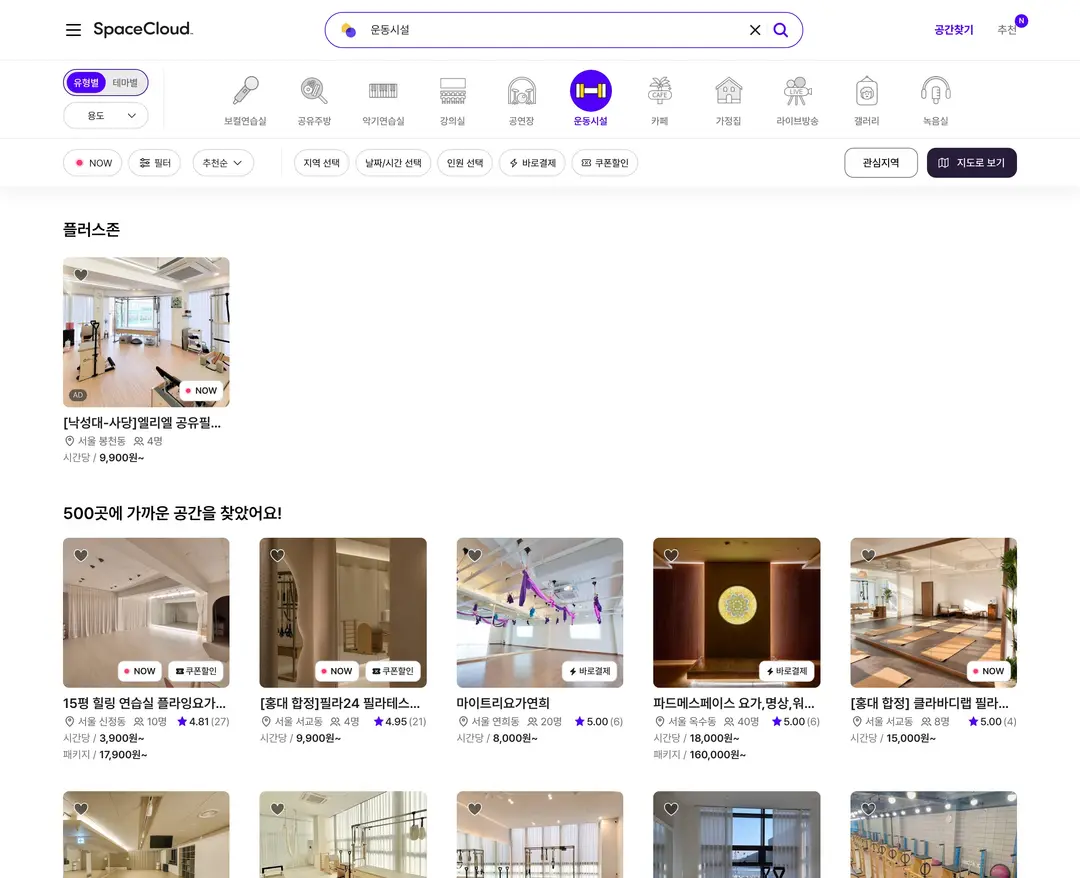Open the 추천 tab
1080x878 pixels.
point(1007,30)
